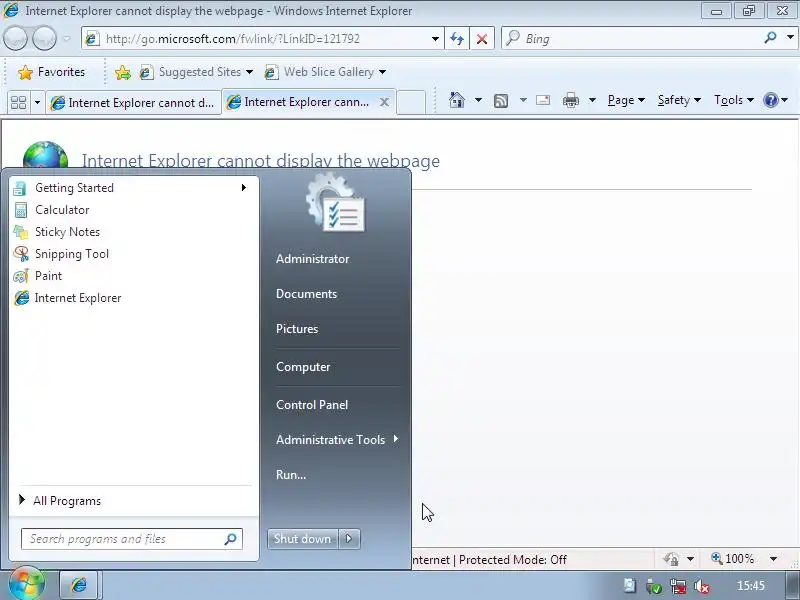Image resolution: width=800 pixels, height=600 pixels.
Task: Switch to the first Internet Explorer cannot d... tab
Action: (133, 103)
